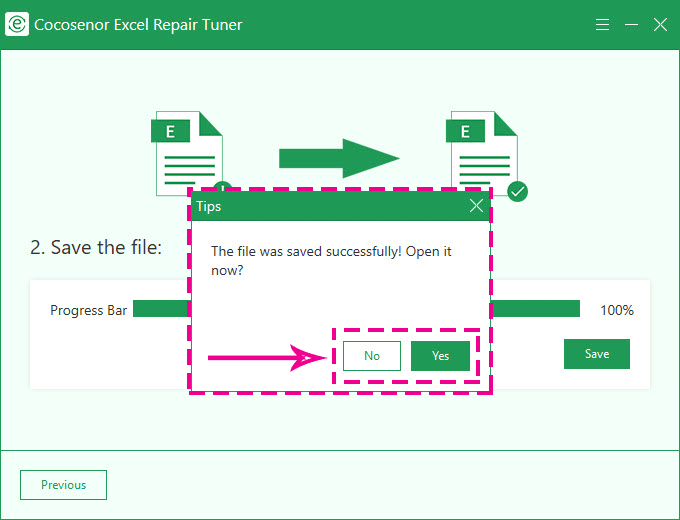
Task: Click the No button in Tips dialog
Action: click(x=372, y=356)
